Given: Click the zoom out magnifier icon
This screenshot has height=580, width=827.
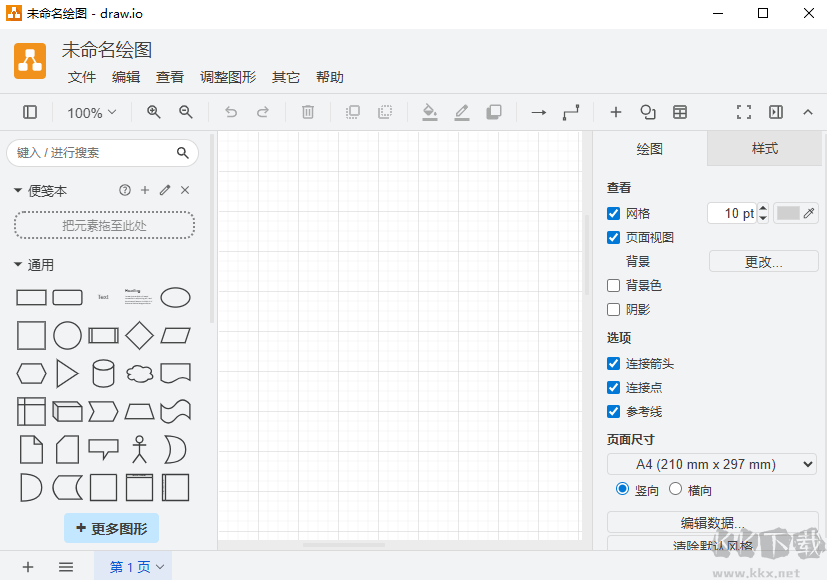Looking at the screenshot, I should (x=186, y=112).
